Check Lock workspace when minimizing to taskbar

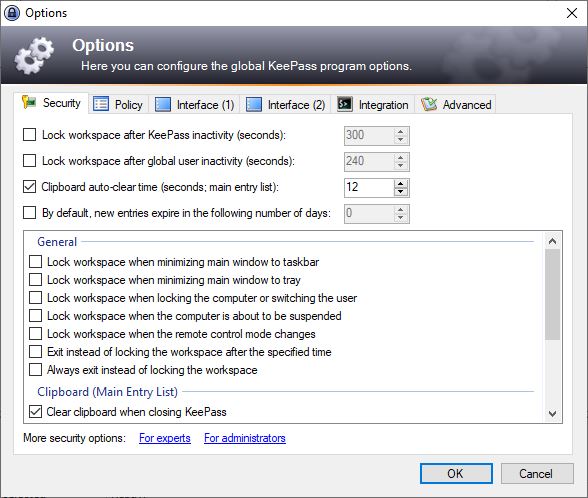35,261
